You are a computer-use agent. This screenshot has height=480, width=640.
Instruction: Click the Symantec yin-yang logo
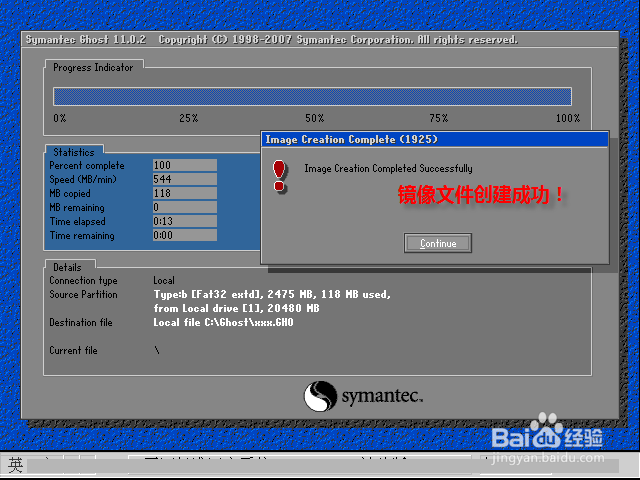click(x=320, y=396)
